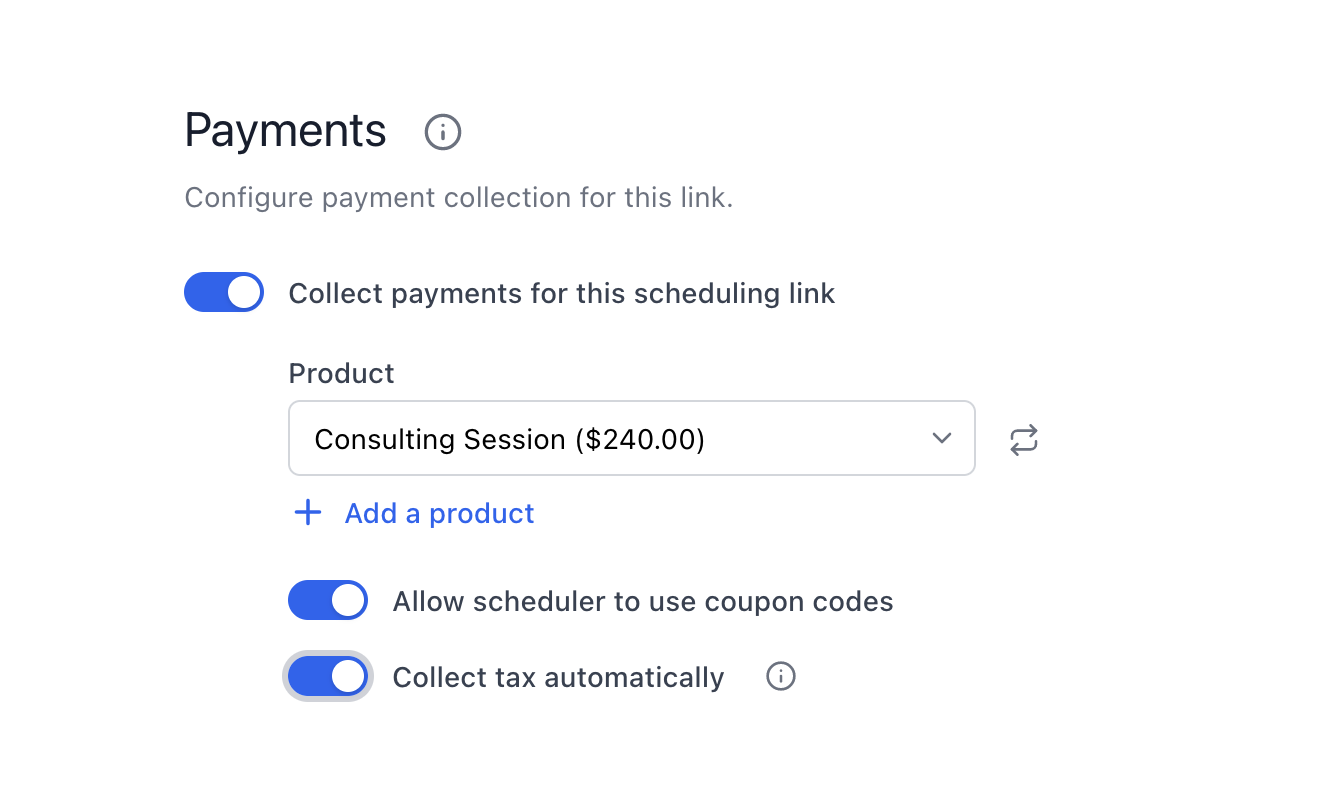Turn off Collect payments for this scheduling link

[224, 293]
